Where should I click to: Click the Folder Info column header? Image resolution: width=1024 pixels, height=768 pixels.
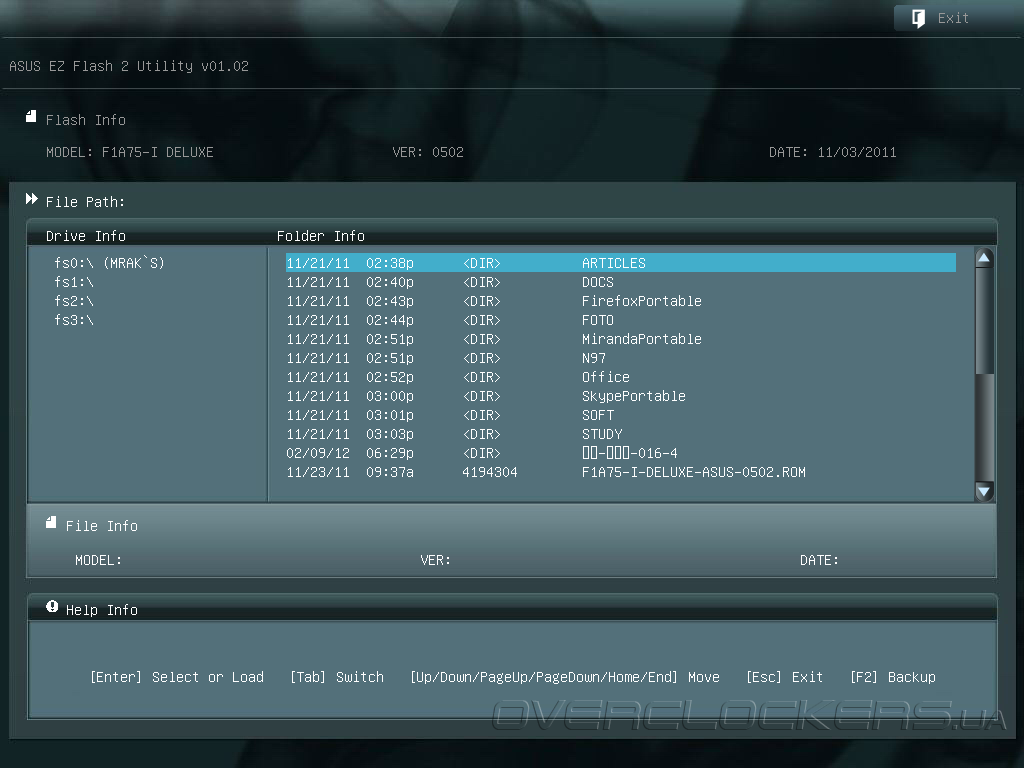point(321,236)
